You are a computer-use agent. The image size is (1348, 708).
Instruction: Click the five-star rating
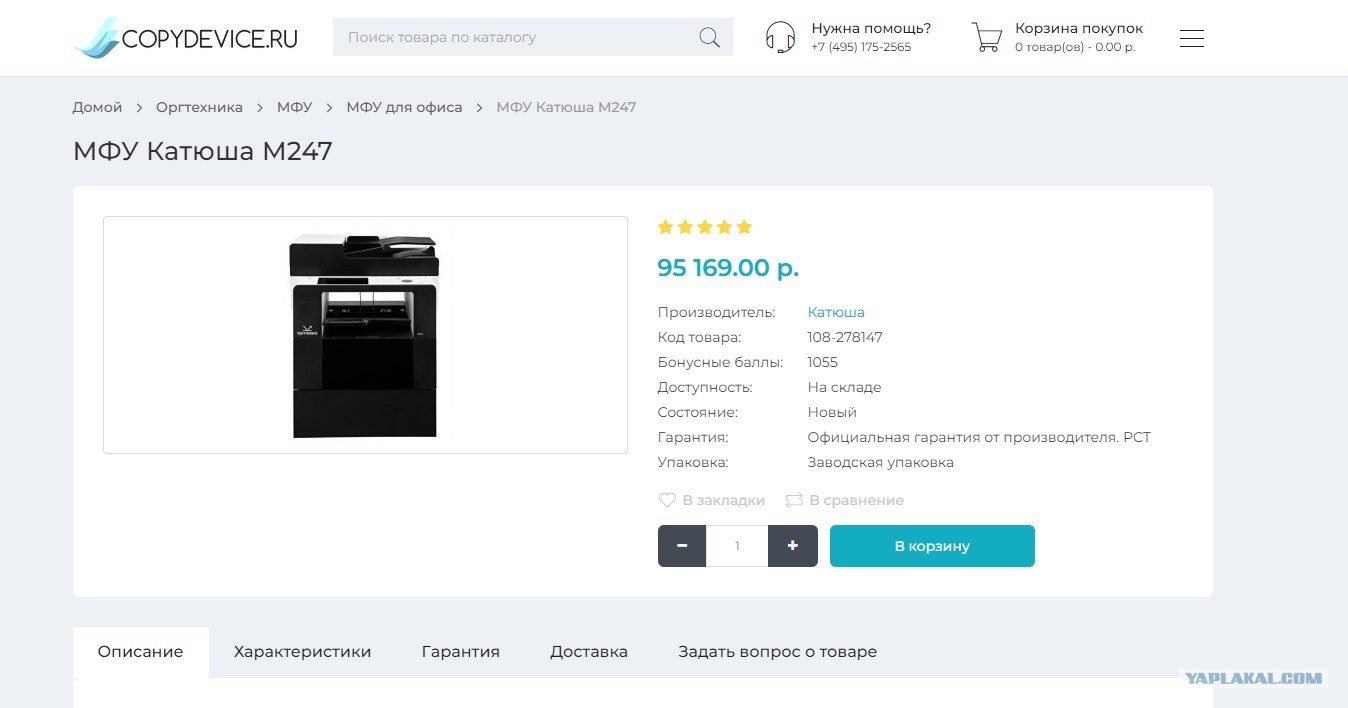(704, 227)
